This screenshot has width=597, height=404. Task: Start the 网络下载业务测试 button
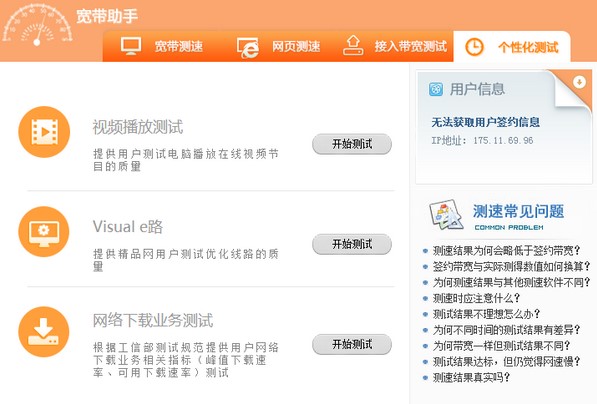click(x=352, y=344)
